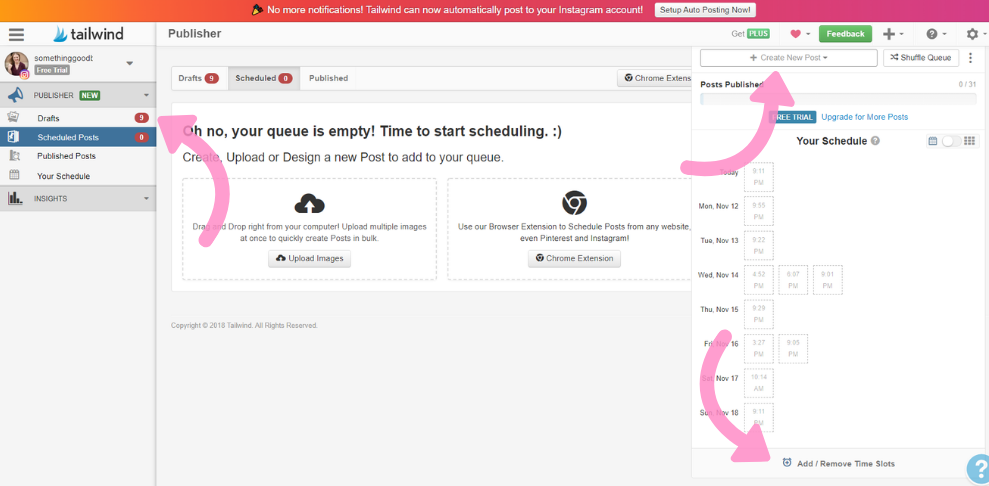Viewport: 989px width, 486px height.
Task: Click the Free Trial label under username
Action: (52, 70)
